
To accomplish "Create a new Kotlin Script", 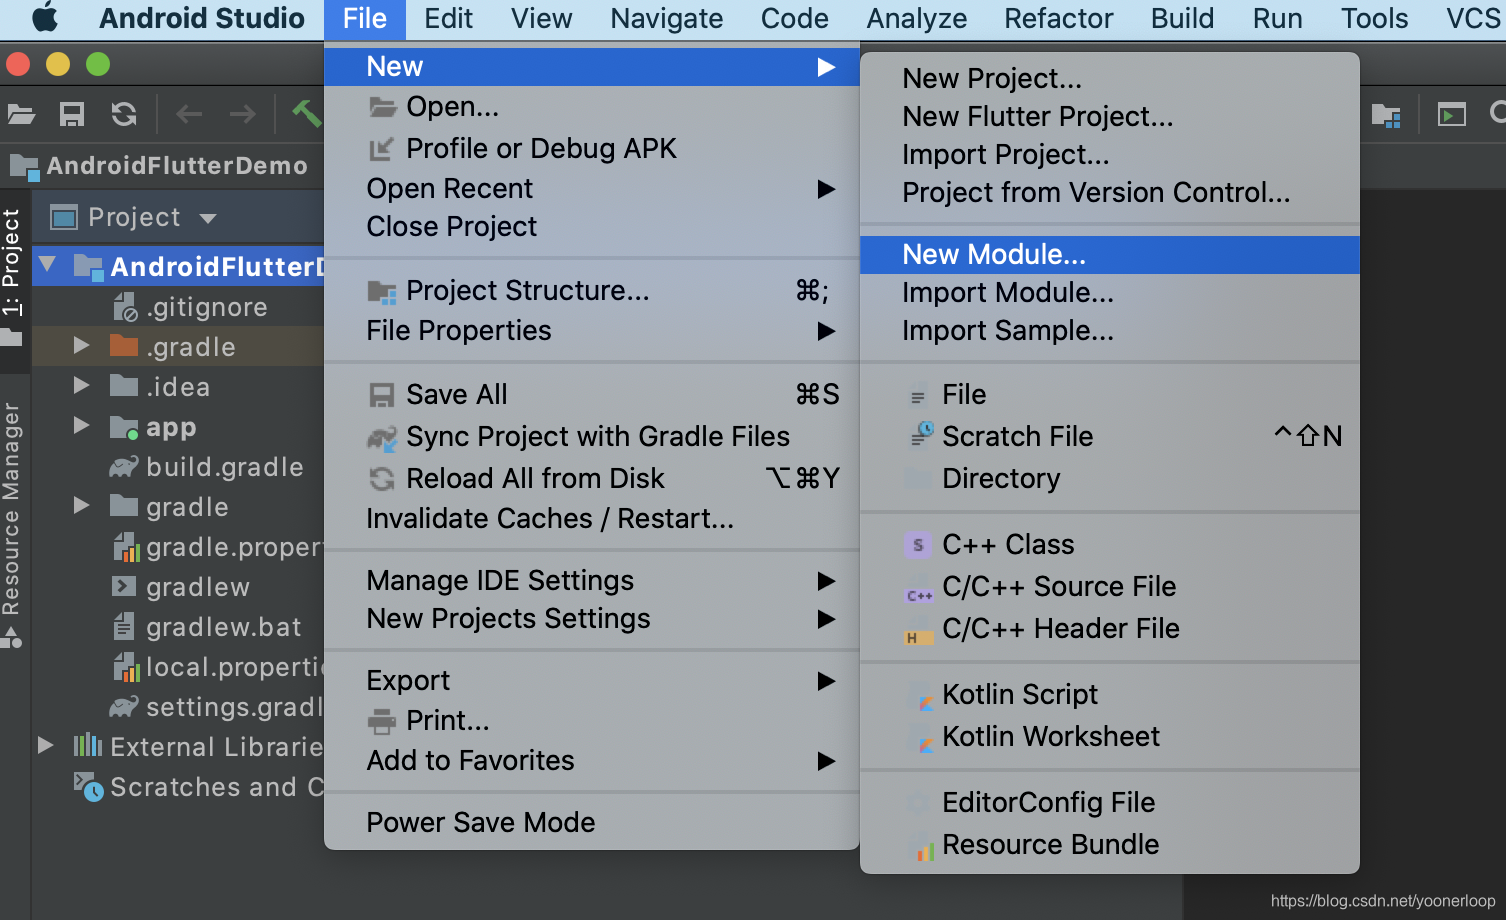I will pos(1019,694).
